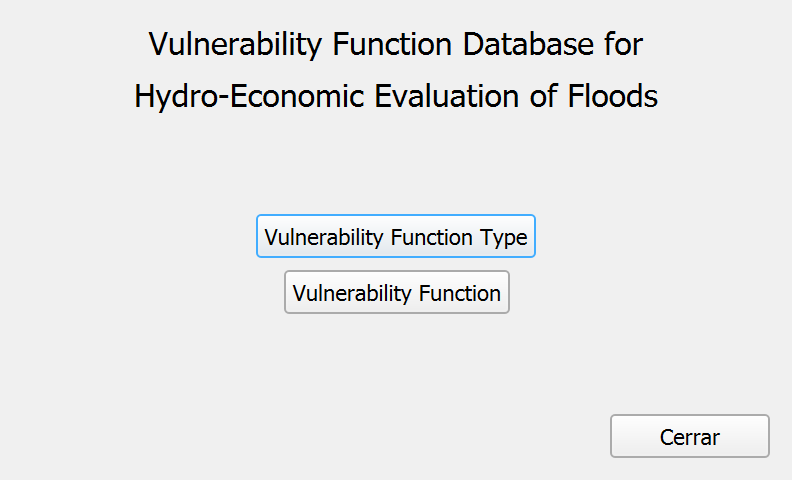Activate the blue-outlined Vulnerability Function Type button

pyautogui.click(x=395, y=236)
